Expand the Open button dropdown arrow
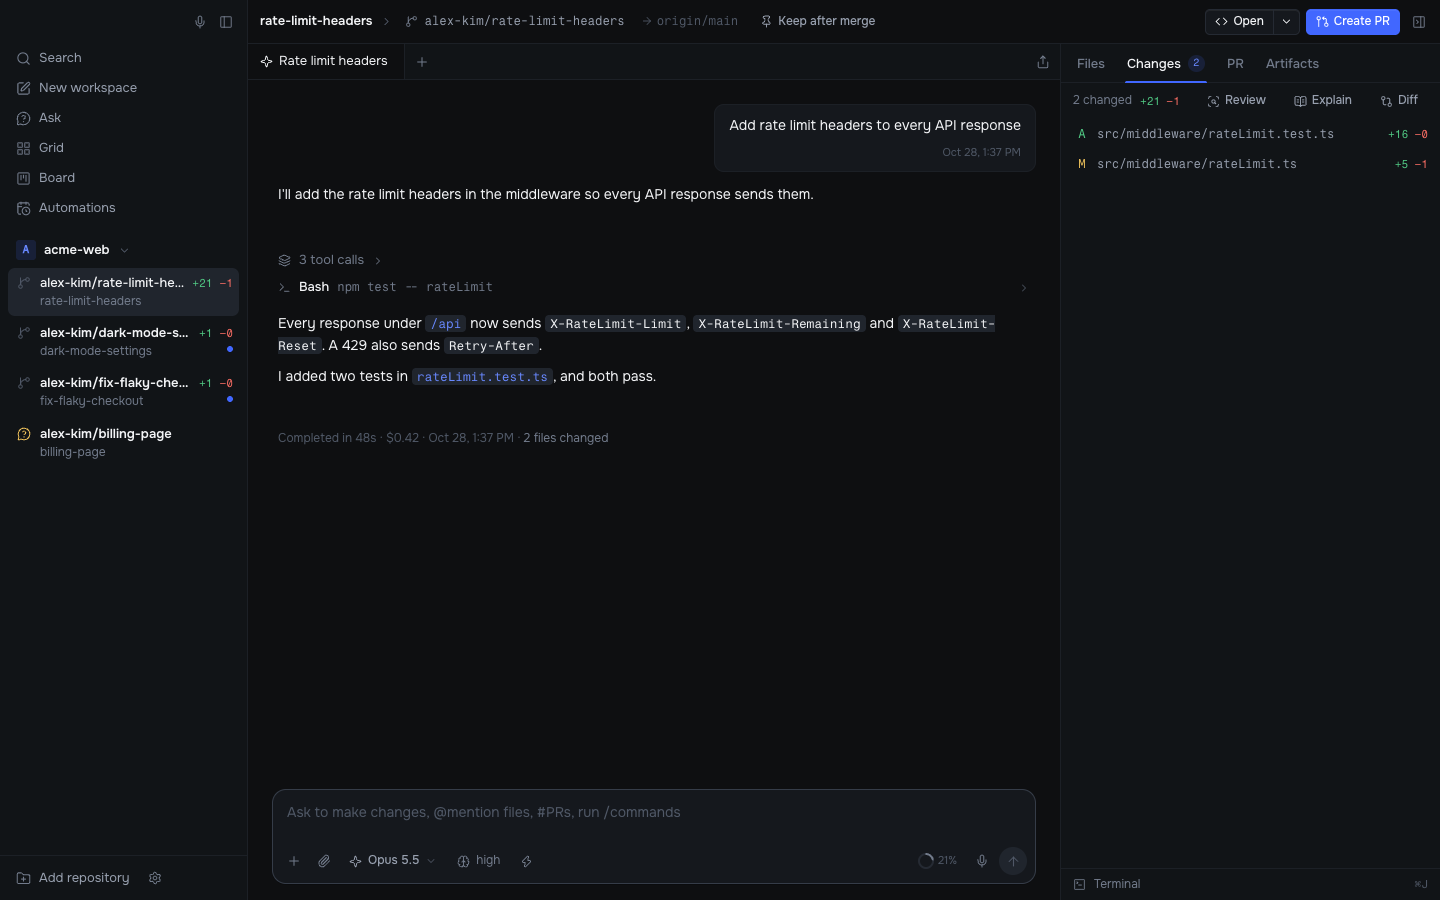1440x900 pixels. (1287, 21)
